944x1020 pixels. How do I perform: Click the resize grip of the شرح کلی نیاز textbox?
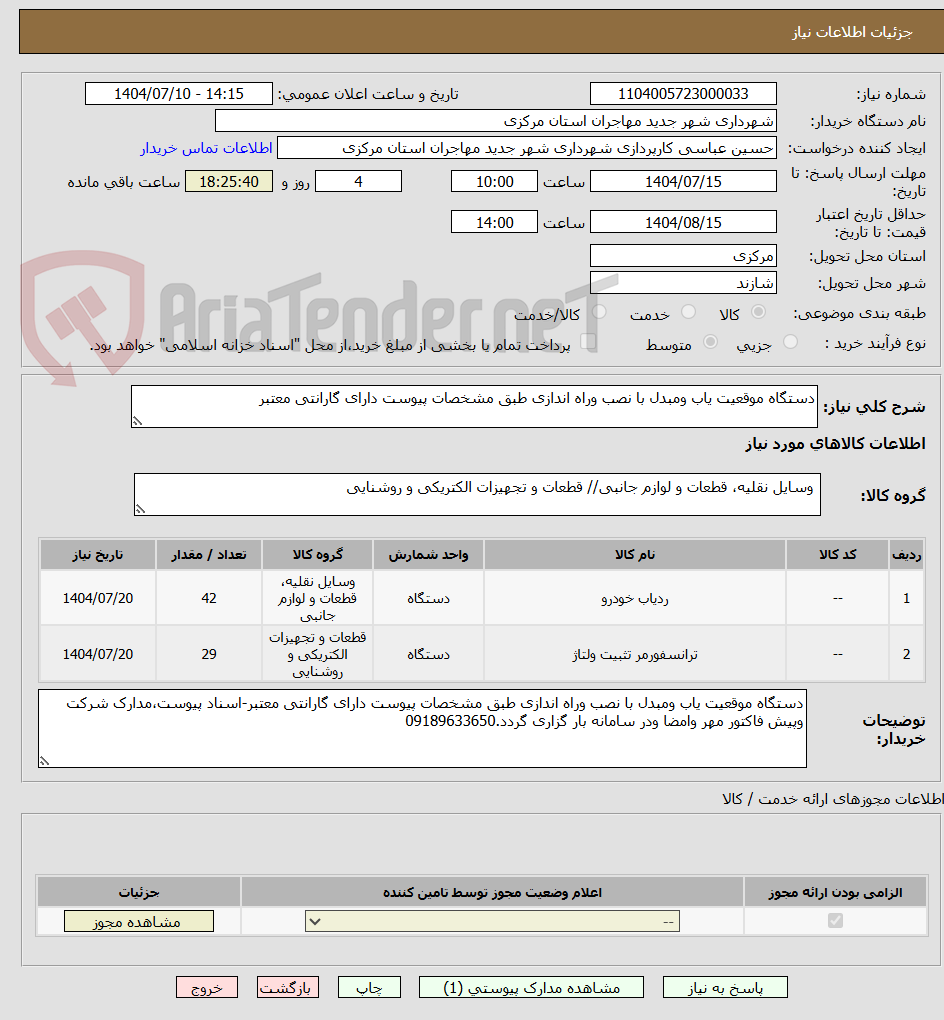[138, 423]
